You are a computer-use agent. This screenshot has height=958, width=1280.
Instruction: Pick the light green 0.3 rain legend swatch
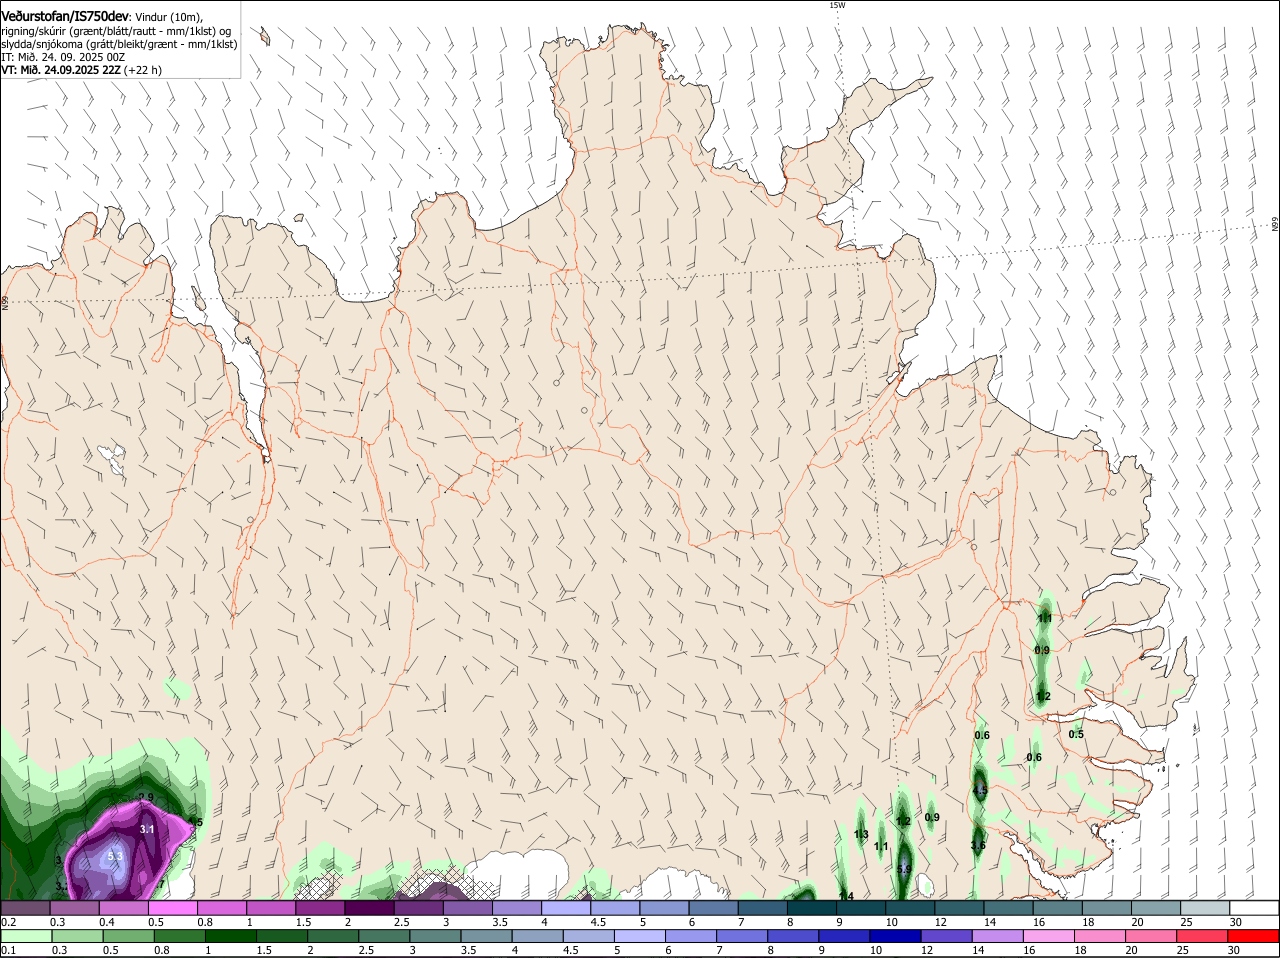(x=75, y=936)
